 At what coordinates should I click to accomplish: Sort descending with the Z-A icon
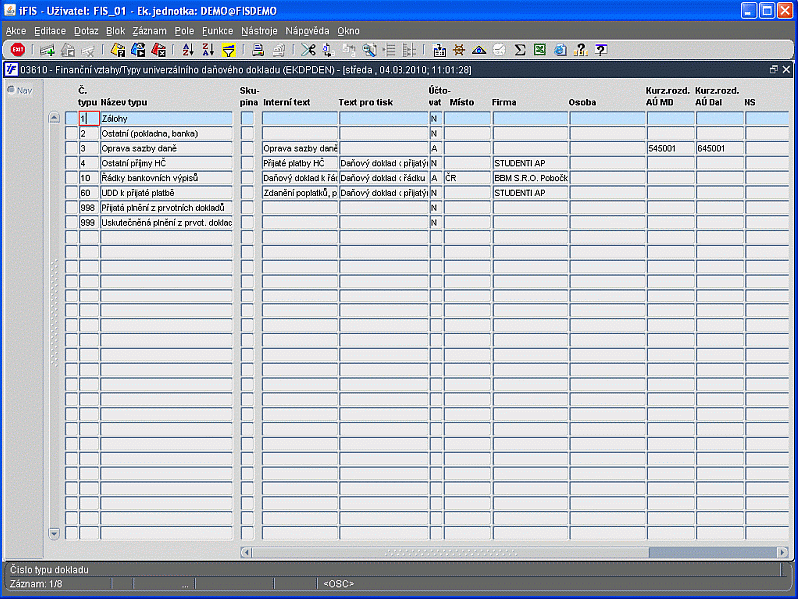(207, 49)
